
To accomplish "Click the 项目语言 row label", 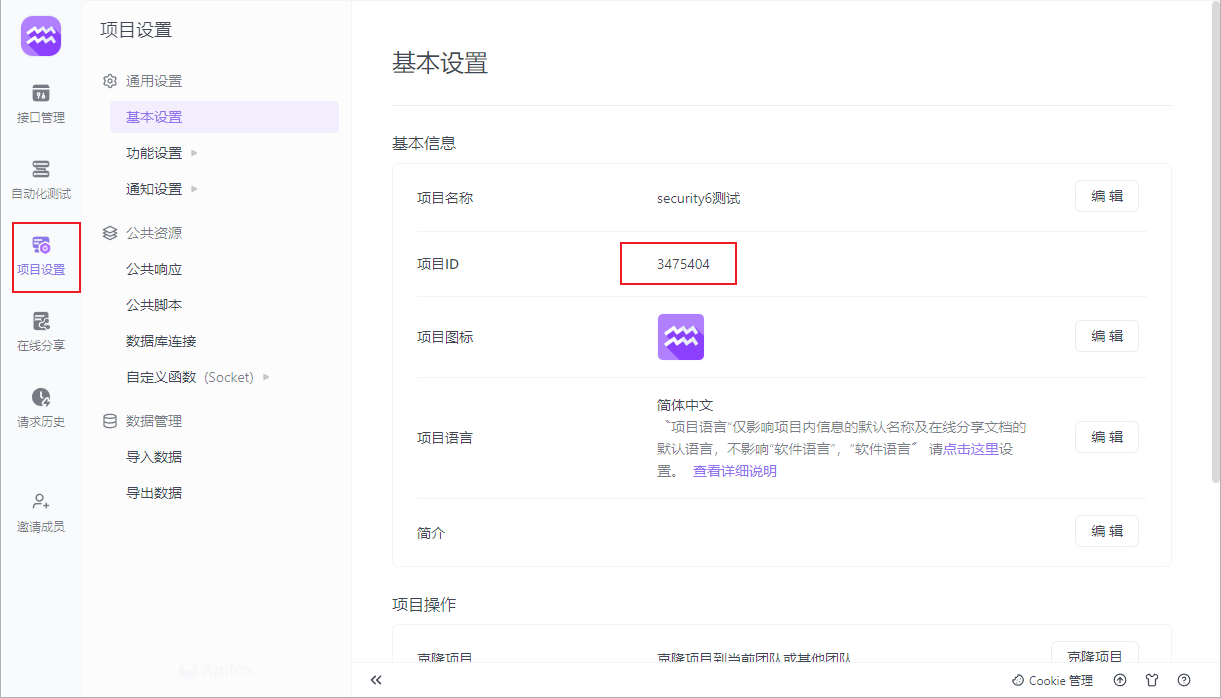I will [445, 438].
